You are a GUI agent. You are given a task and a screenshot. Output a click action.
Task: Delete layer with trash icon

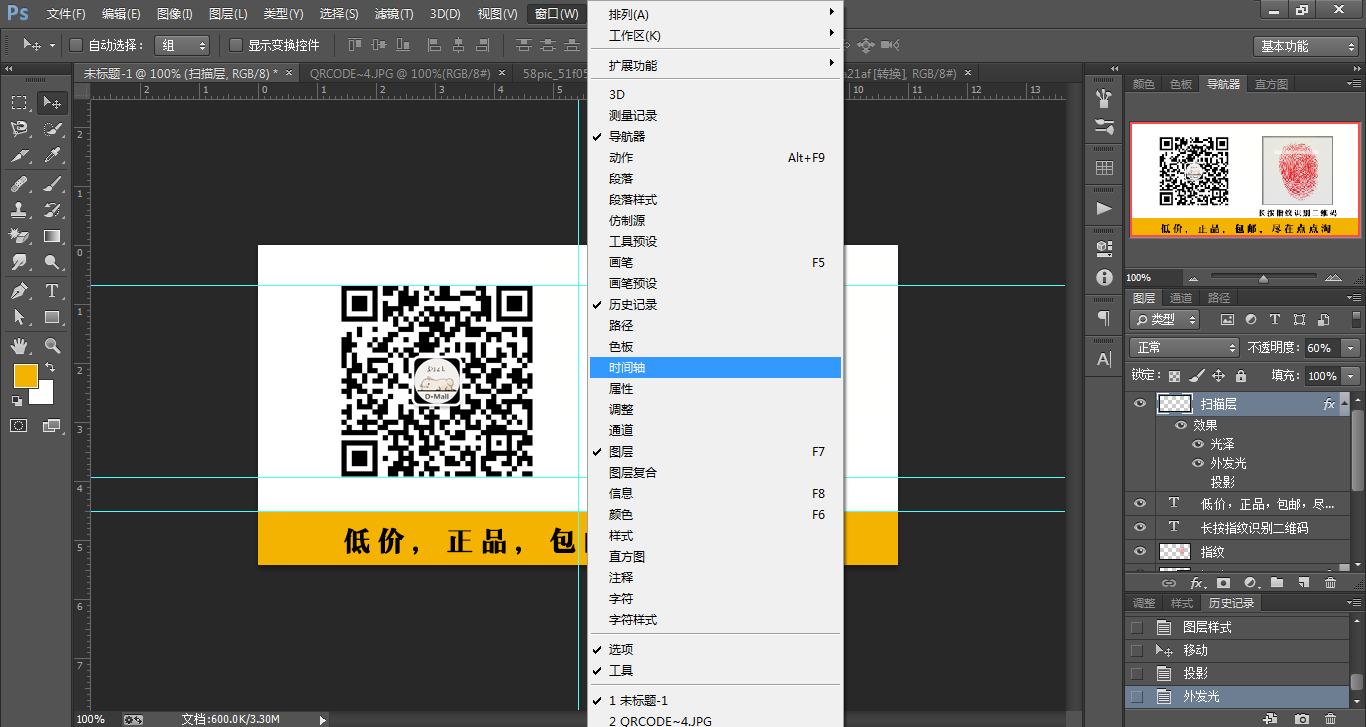point(1330,583)
